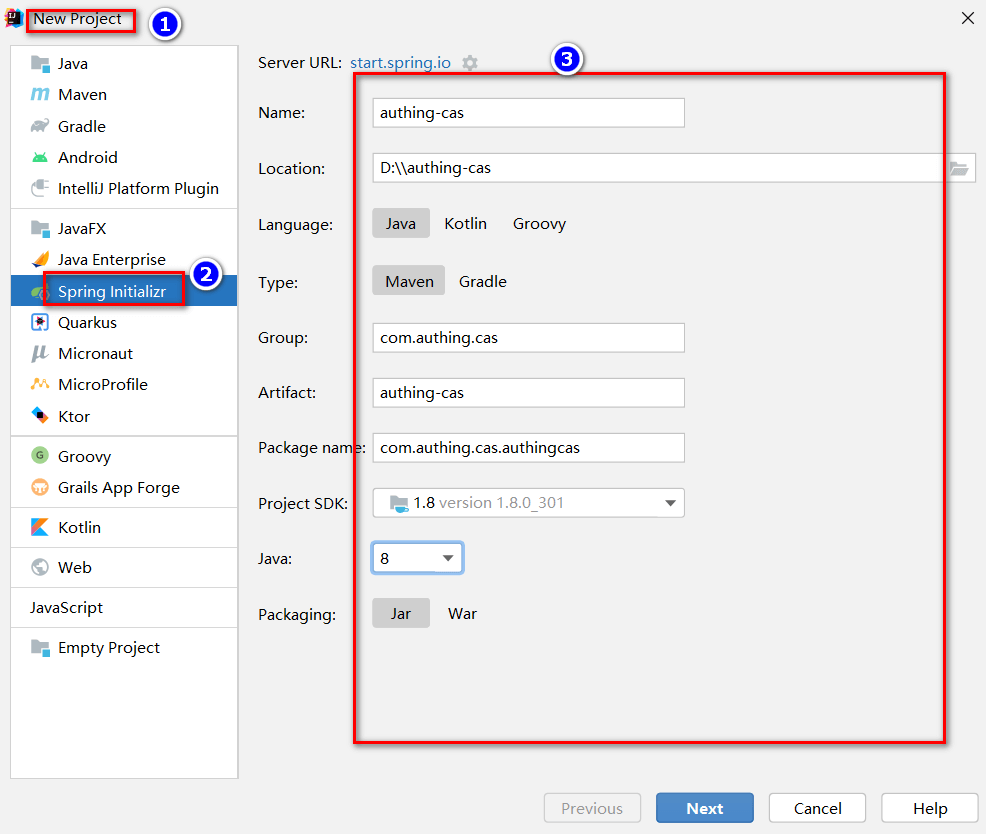
Task: Select the Gradle elephant icon in sidebar
Action: [40, 126]
